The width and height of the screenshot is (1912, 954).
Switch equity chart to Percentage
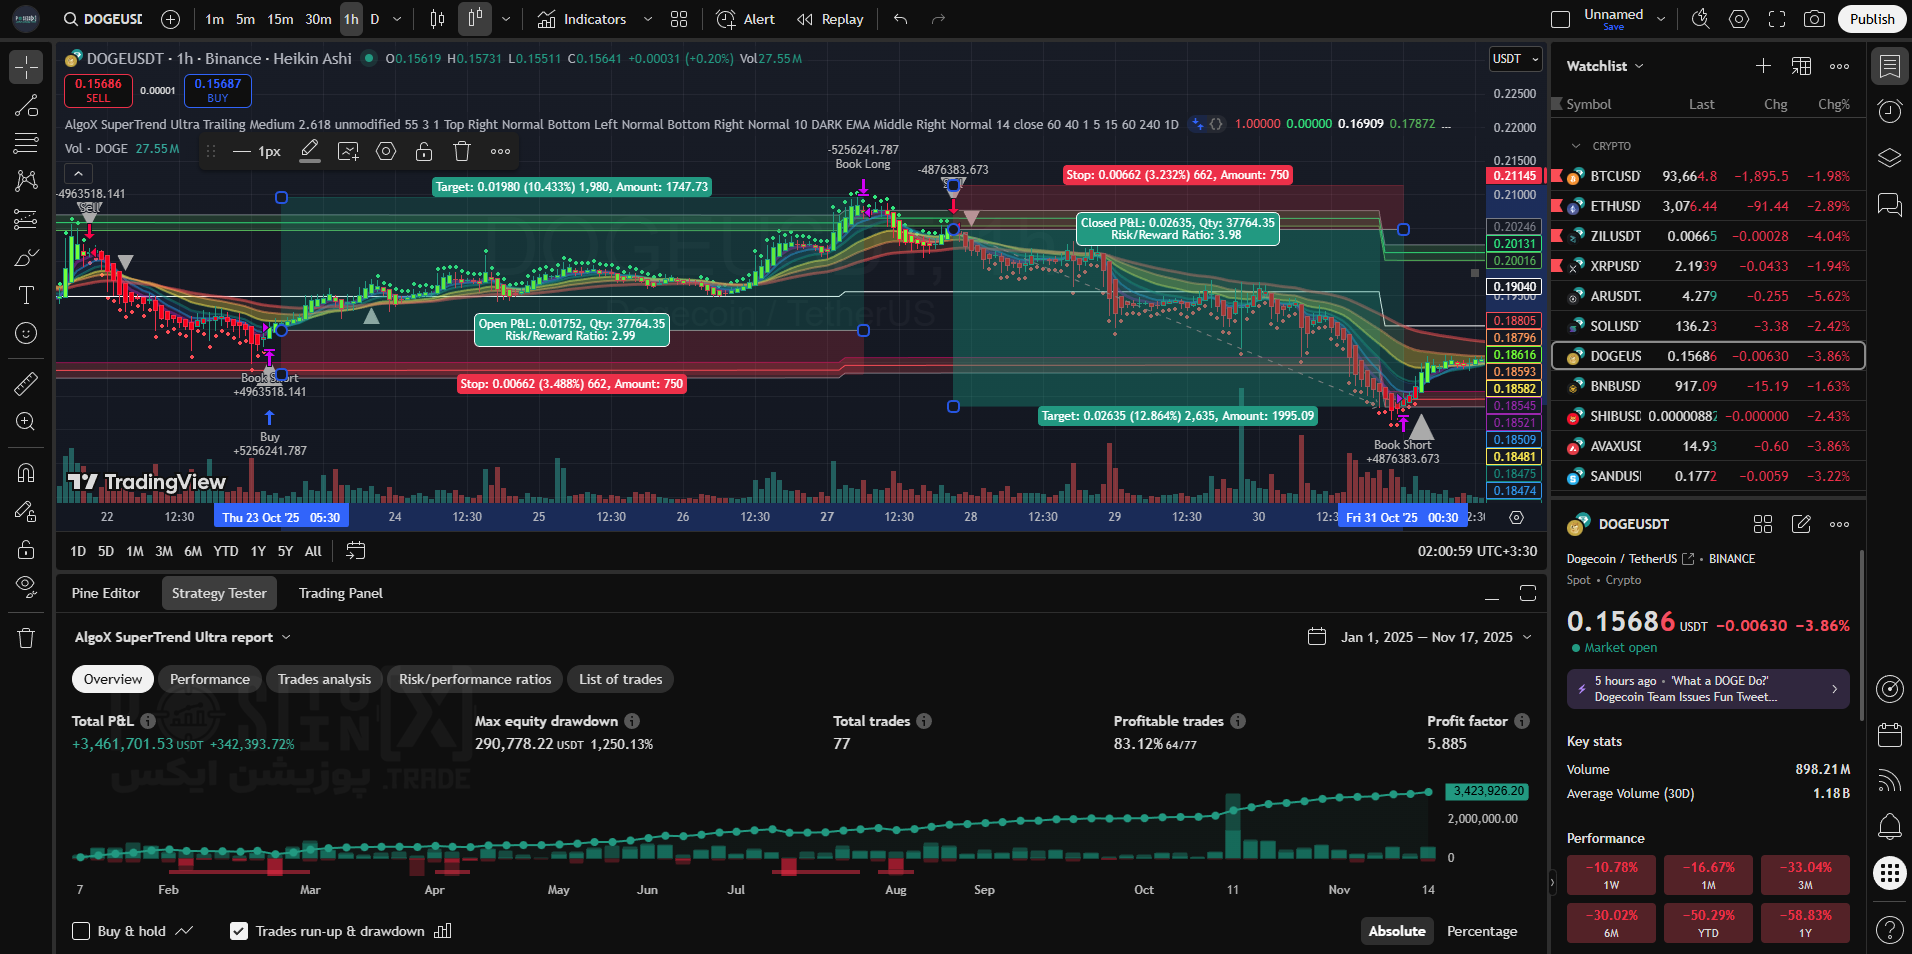[1481, 931]
